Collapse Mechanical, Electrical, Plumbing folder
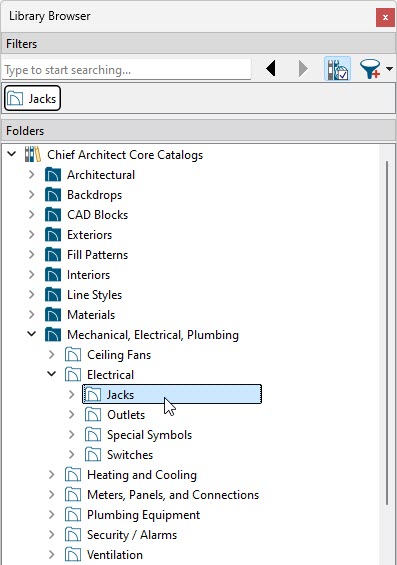 click(32, 334)
